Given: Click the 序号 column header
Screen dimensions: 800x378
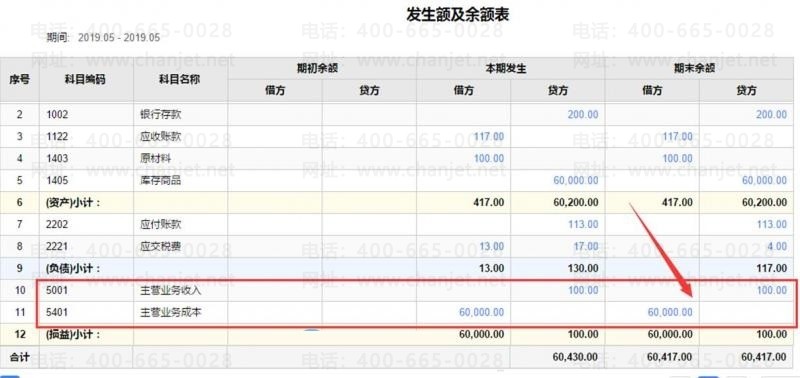Looking at the screenshot, I should 20,80.
